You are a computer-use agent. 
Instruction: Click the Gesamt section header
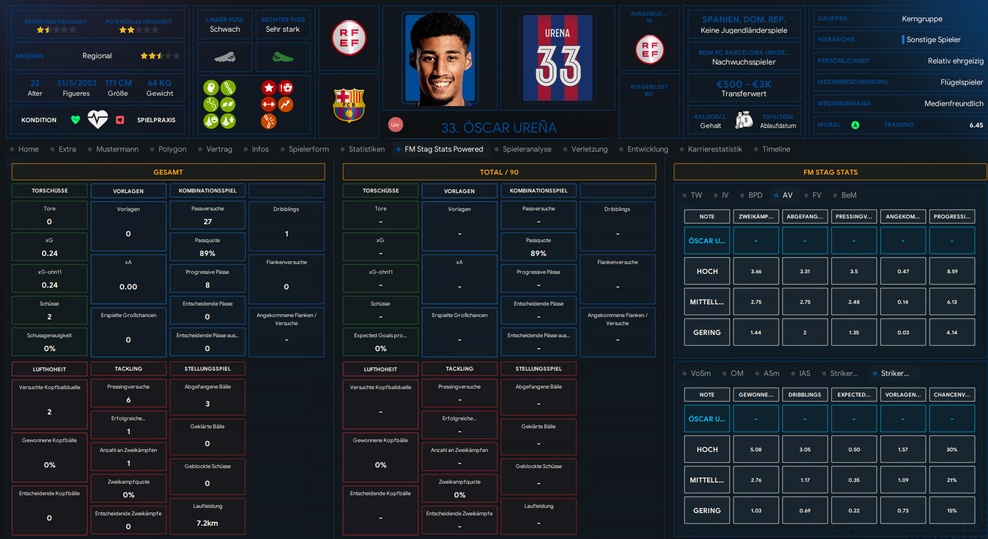click(168, 172)
